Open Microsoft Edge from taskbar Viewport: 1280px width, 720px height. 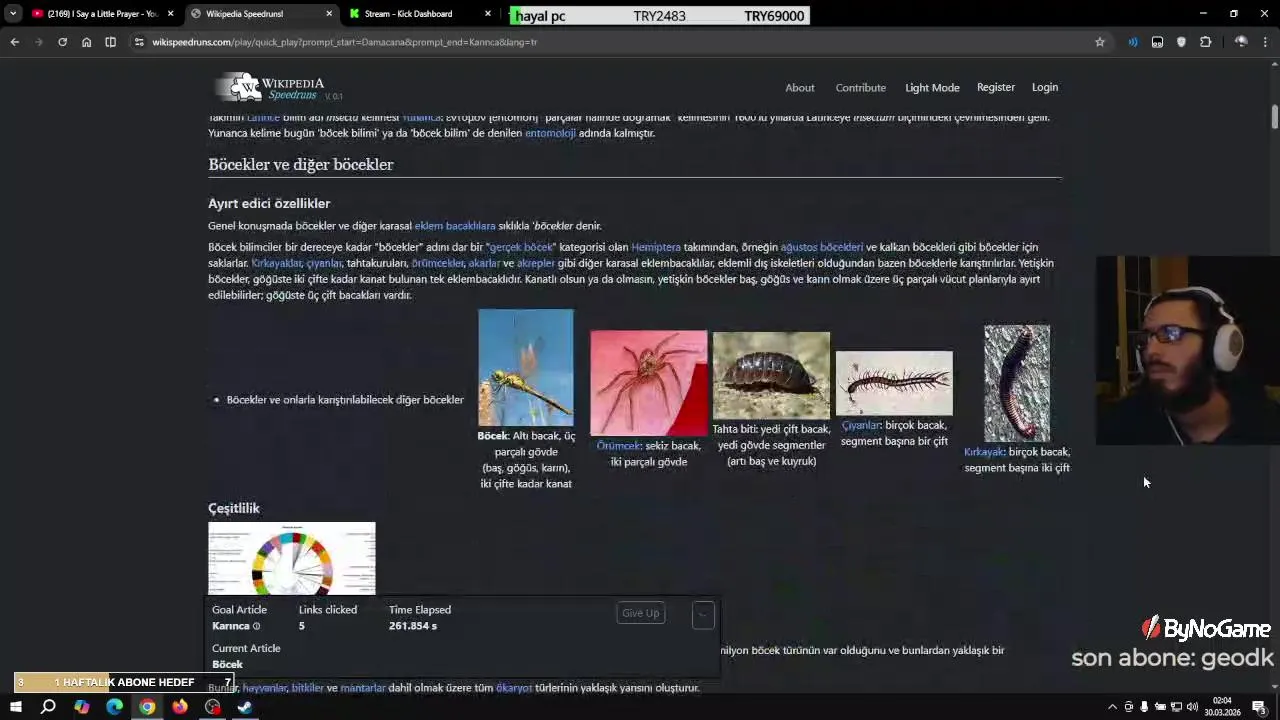pyautogui.click(x=114, y=707)
